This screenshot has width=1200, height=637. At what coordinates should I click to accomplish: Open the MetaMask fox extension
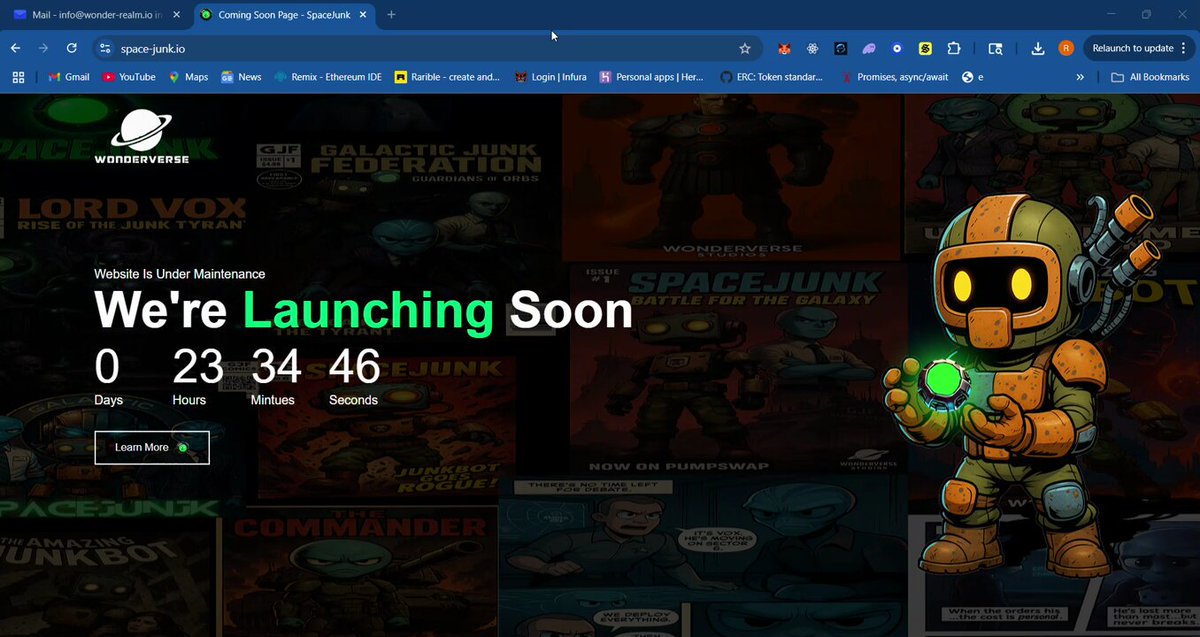pos(784,48)
